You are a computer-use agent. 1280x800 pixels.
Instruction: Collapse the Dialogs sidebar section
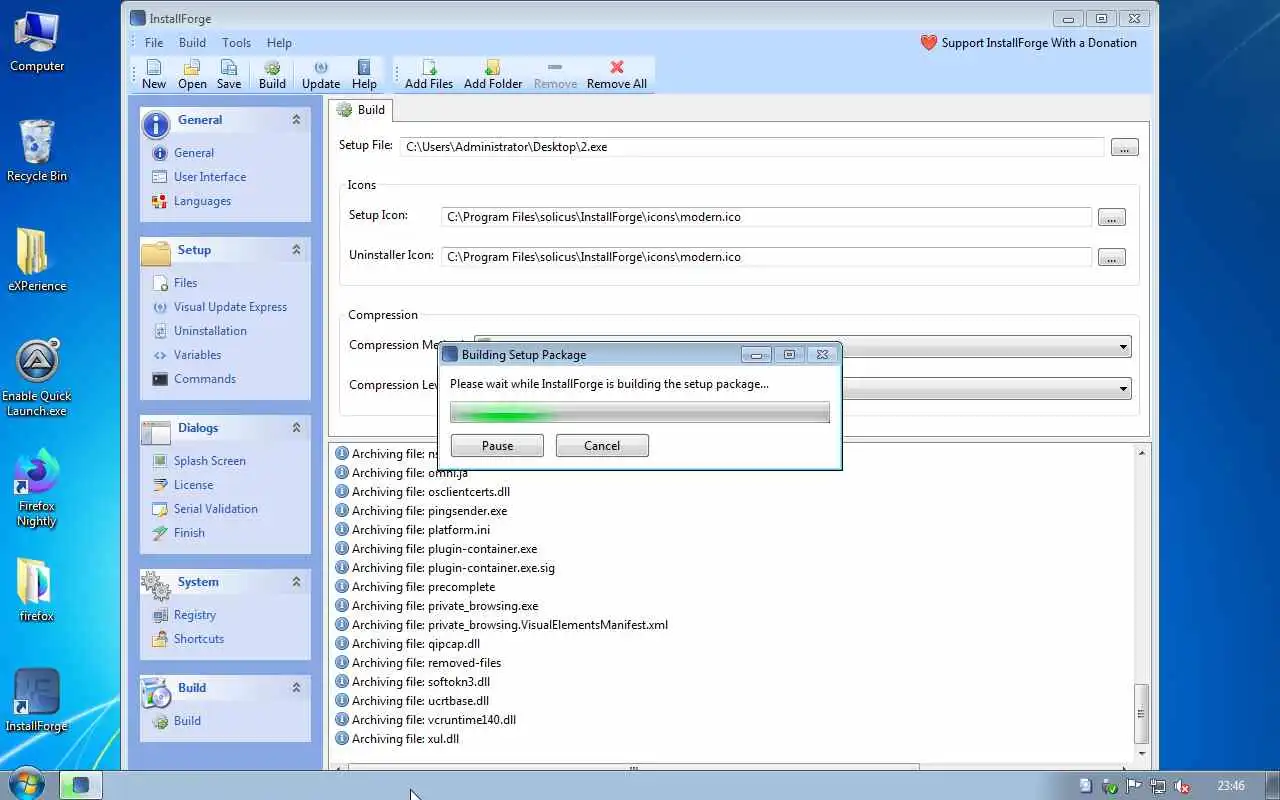coord(296,428)
